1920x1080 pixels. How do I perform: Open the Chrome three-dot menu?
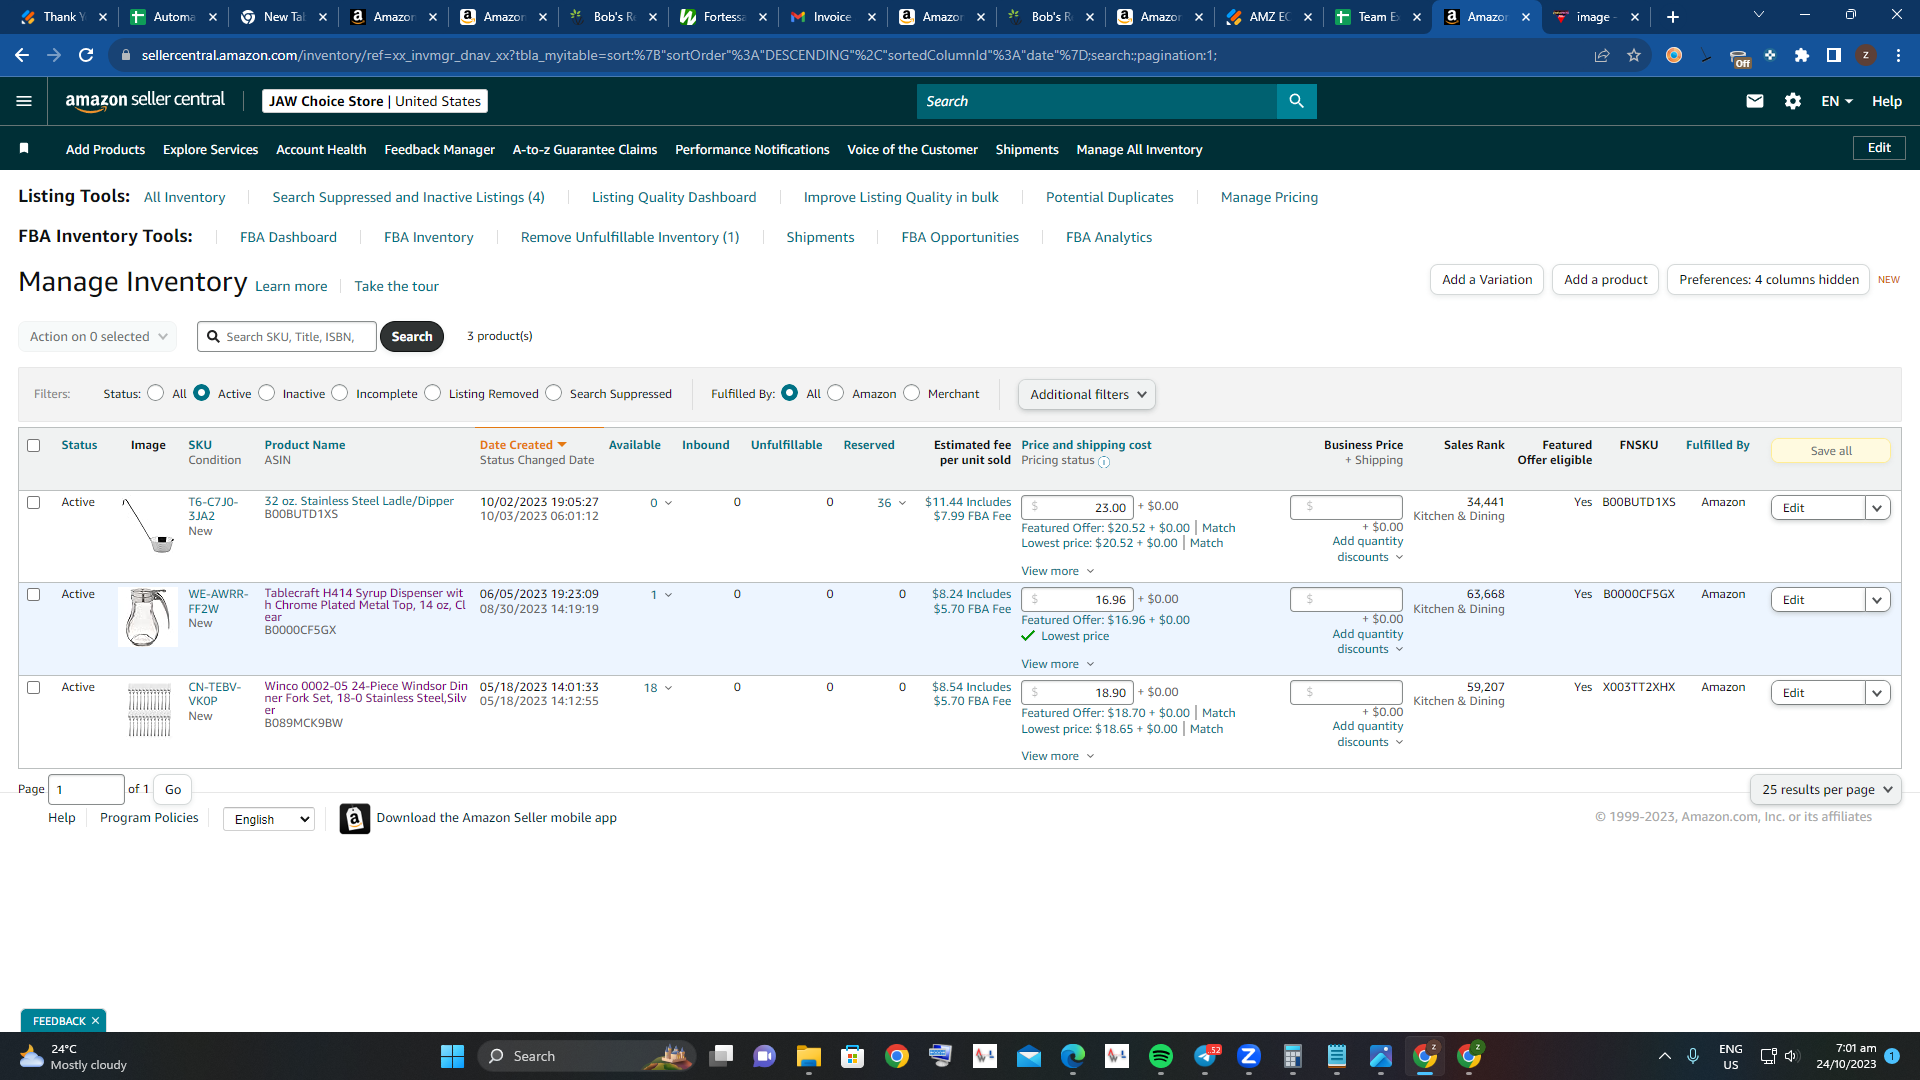coord(1898,55)
